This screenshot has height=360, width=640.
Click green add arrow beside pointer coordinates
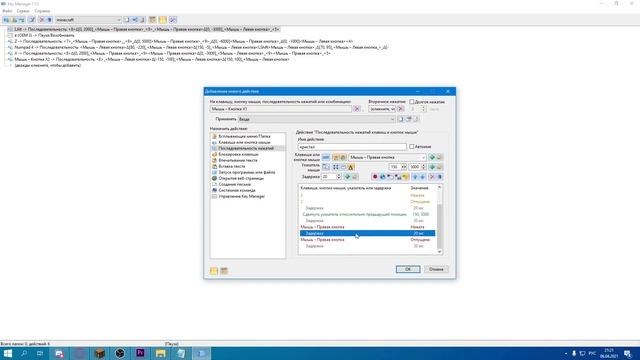(x=432, y=167)
